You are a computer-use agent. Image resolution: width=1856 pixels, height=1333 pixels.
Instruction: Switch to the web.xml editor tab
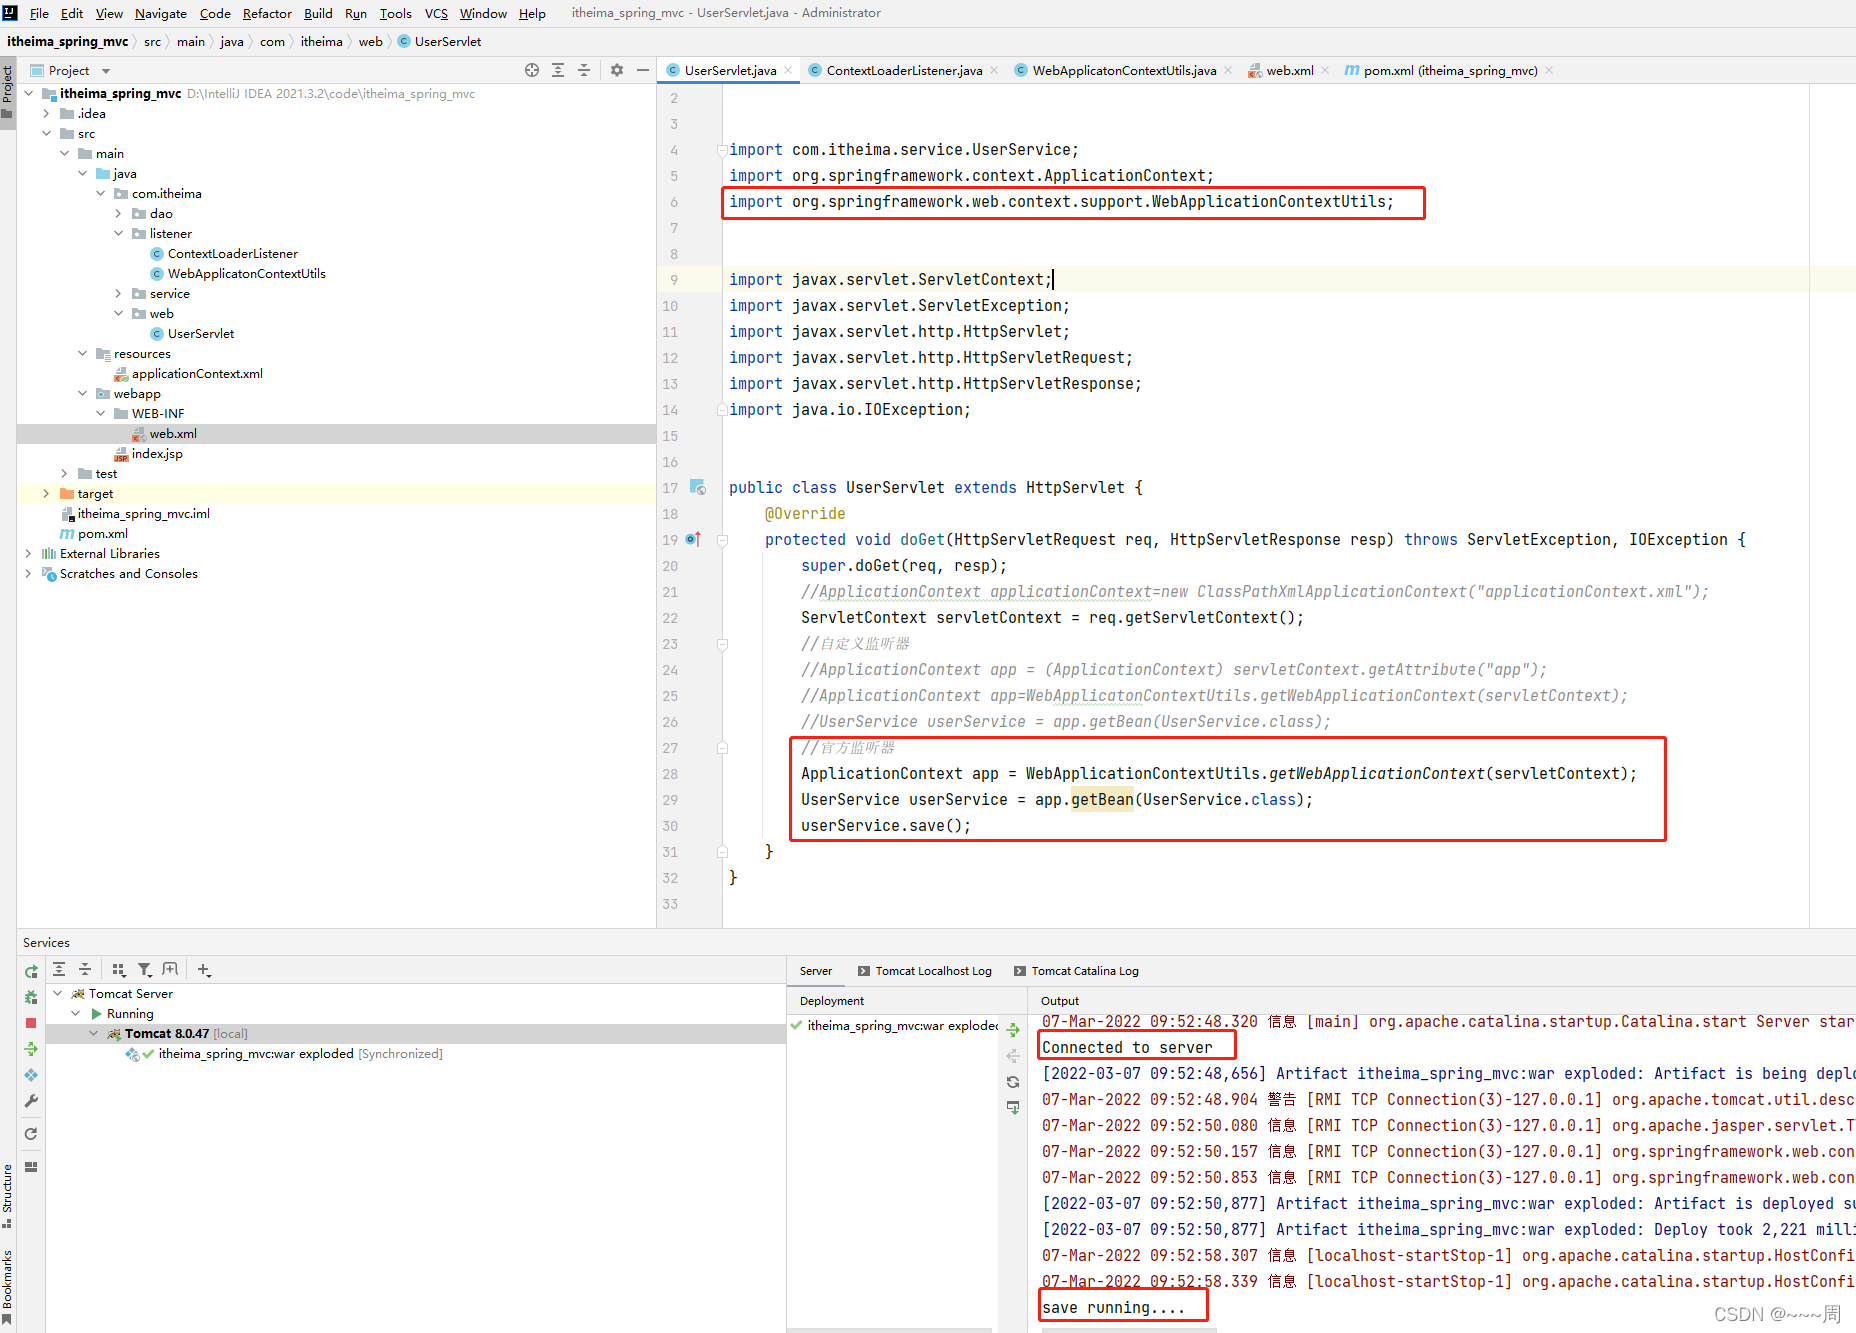pos(1290,70)
